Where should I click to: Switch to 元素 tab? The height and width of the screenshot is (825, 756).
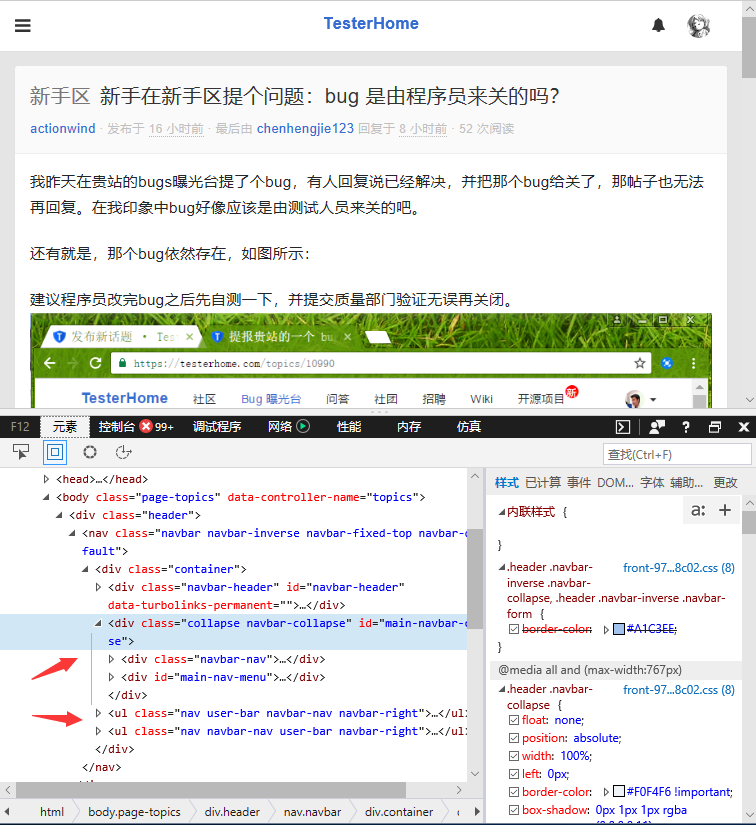65,427
